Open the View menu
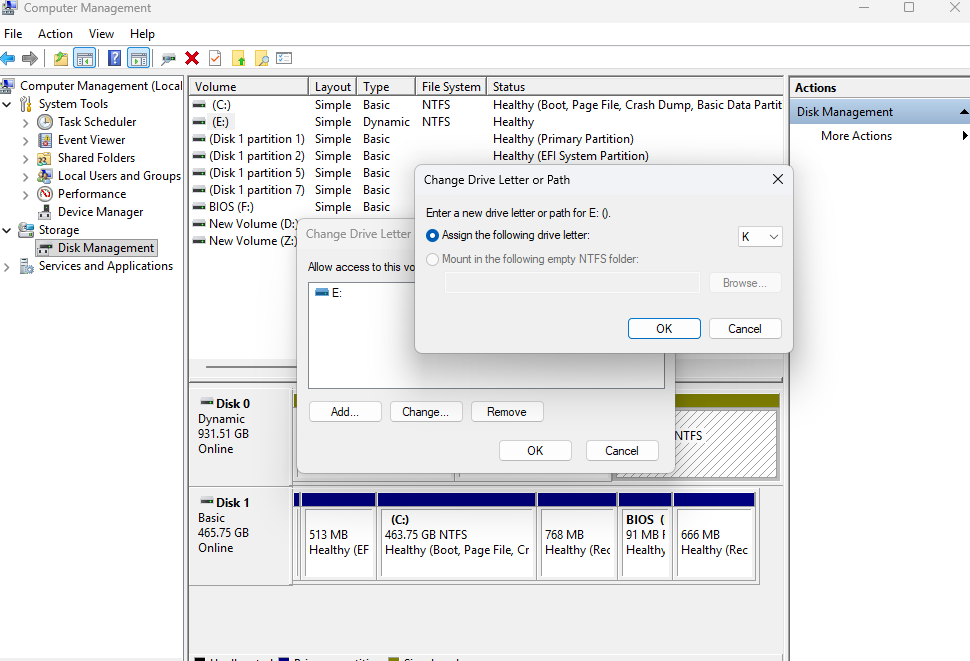This screenshot has height=661, width=970. coord(101,34)
